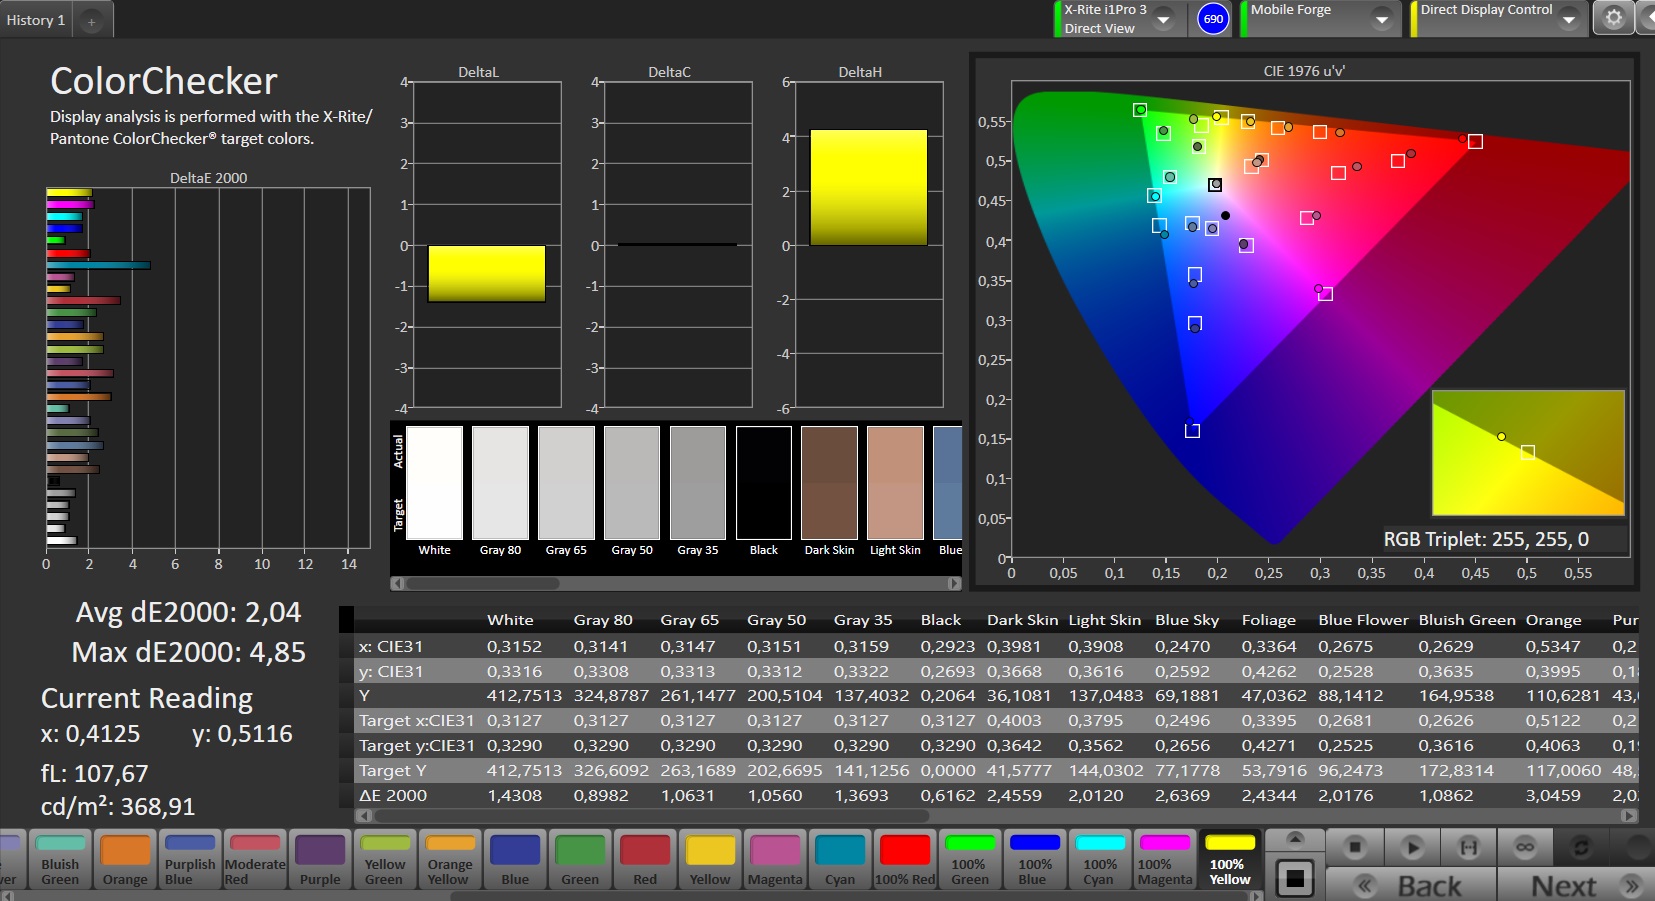This screenshot has width=1655, height=901.
Task: Open settings via the gear icon
Action: pyautogui.click(x=1613, y=18)
